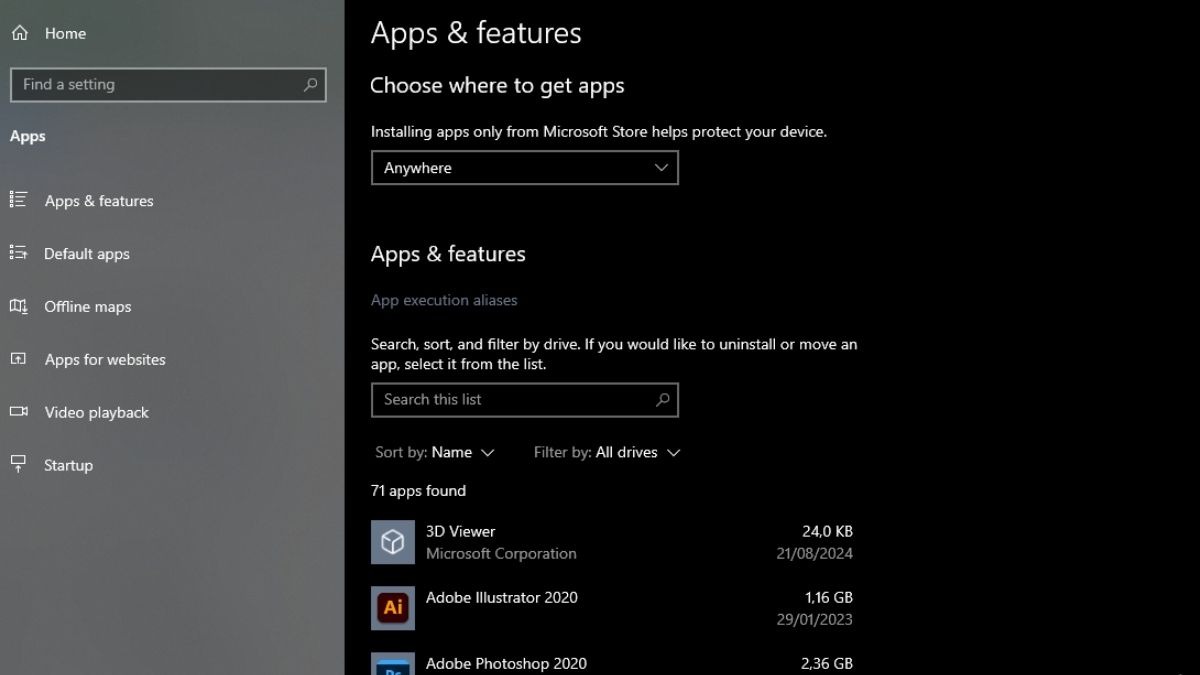1200x675 pixels.
Task: Click the Apps for websites sidebar icon
Action: click(18, 359)
